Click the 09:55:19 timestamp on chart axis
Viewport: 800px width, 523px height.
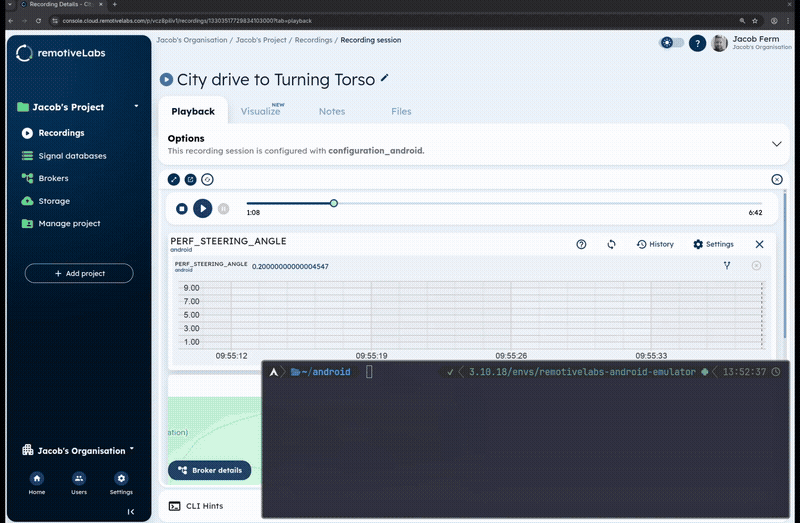click(371, 356)
